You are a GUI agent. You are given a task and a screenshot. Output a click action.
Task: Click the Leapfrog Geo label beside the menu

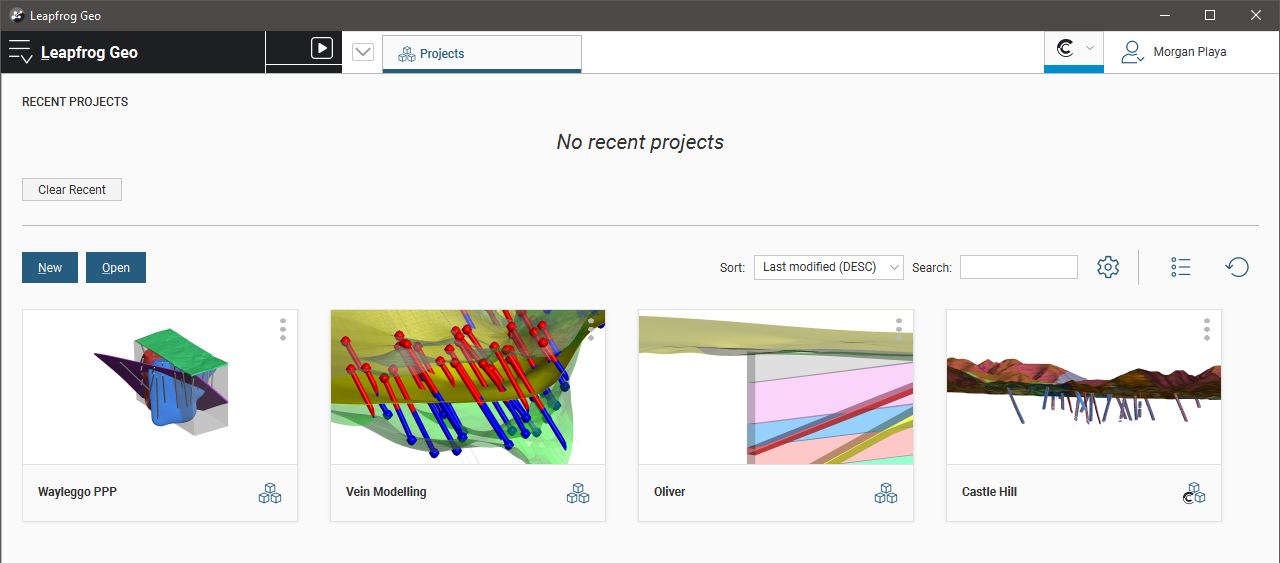89,53
